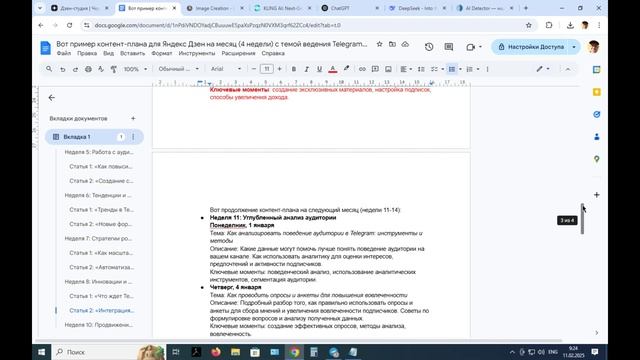The image size is (640, 360).
Task: Click the search menus magnifier icon
Action: pyautogui.click(x=49, y=69)
